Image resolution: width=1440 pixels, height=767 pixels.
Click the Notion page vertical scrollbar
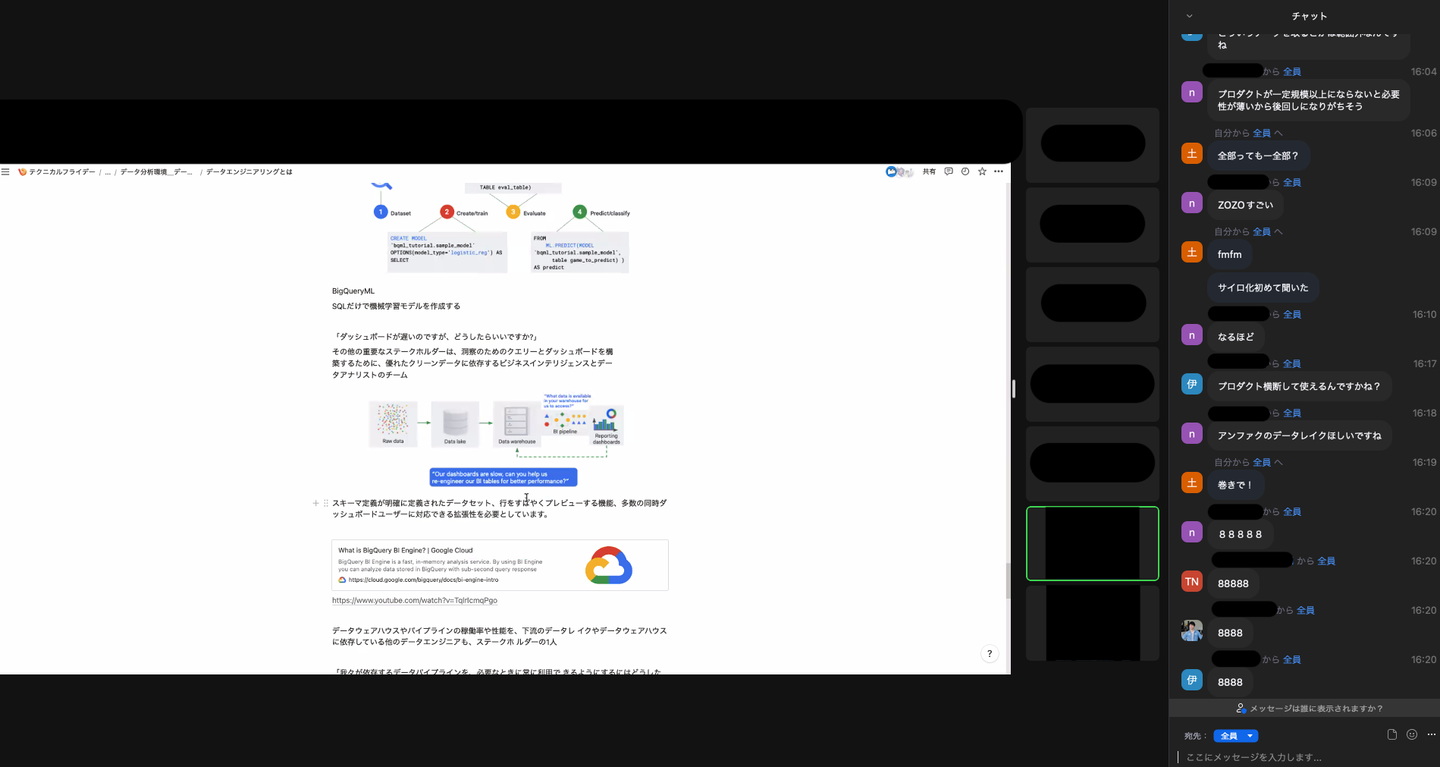[x=1006, y=581]
